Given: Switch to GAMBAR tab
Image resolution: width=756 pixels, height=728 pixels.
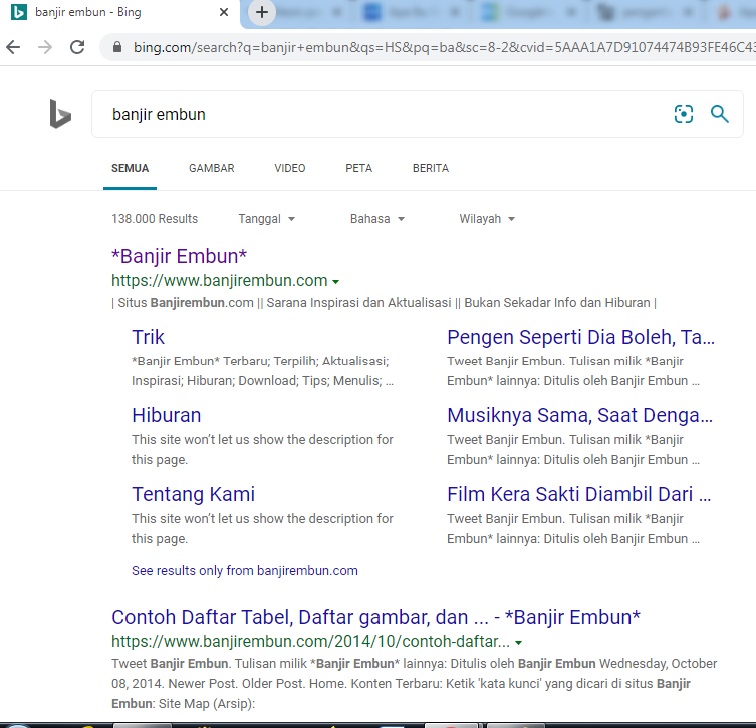Looking at the screenshot, I should coord(212,168).
